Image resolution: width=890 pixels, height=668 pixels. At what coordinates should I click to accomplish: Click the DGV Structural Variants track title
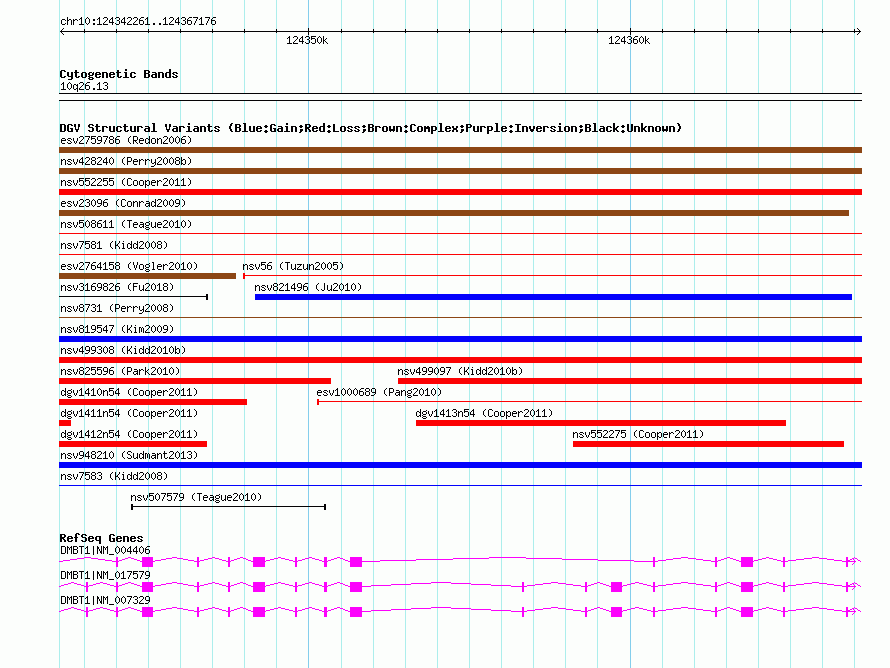pos(370,128)
